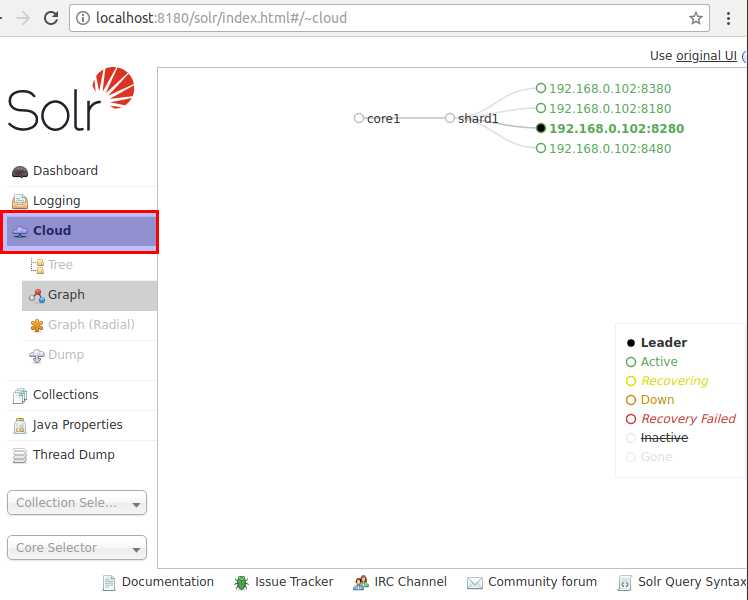748x600 pixels.
Task: Click the Solr Query Syntax file icon
Action: point(624,582)
